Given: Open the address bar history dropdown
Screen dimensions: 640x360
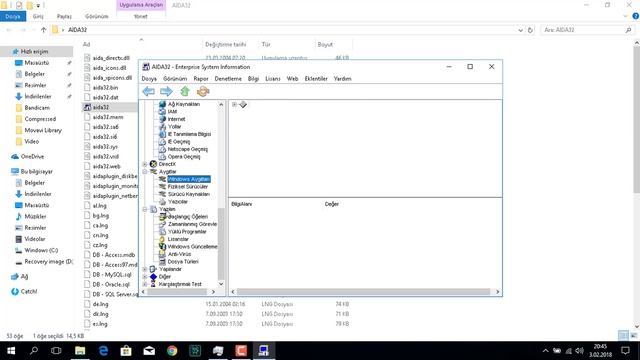Looking at the screenshot, I should [520, 30].
